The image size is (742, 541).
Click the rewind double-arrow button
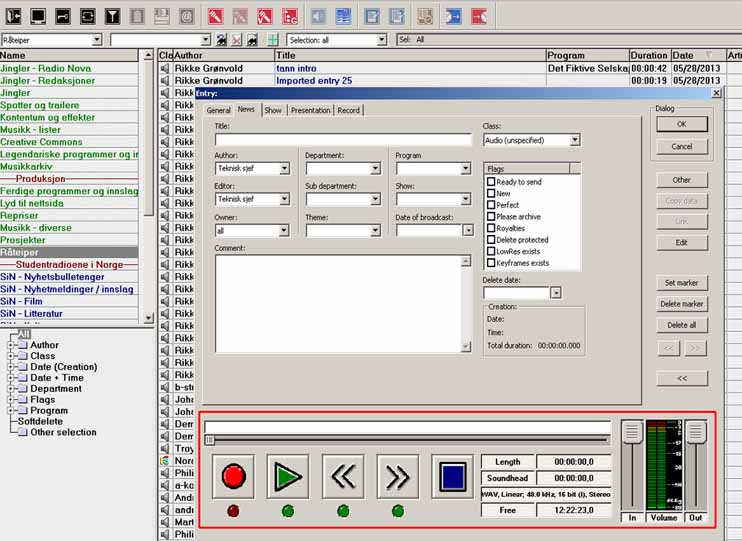pyautogui.click(x=343, y=476)
